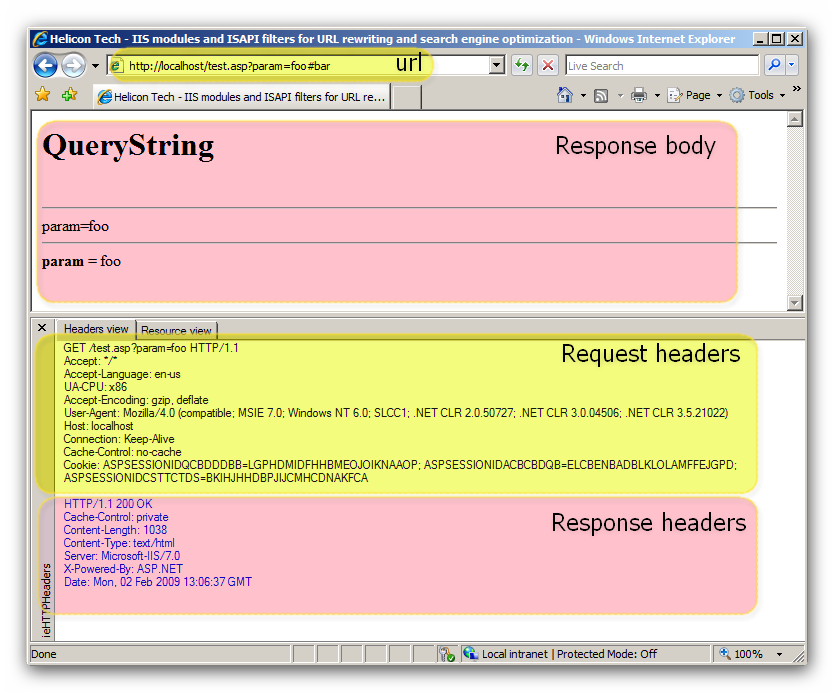Open the Tools menu

coord(757,95)
